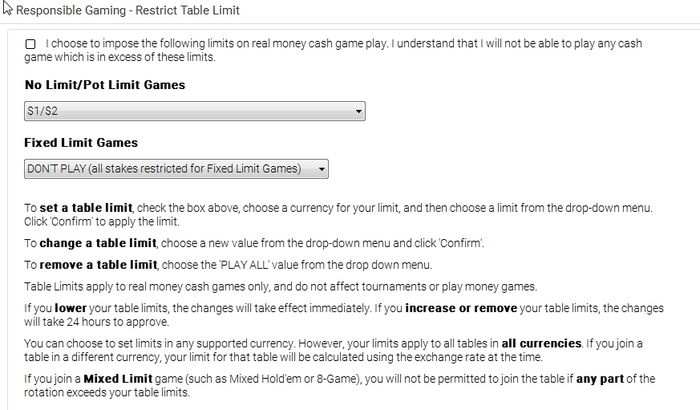Click the 'Fixed Limit Games' heading
700x410 pixels.
coord(81,143)
